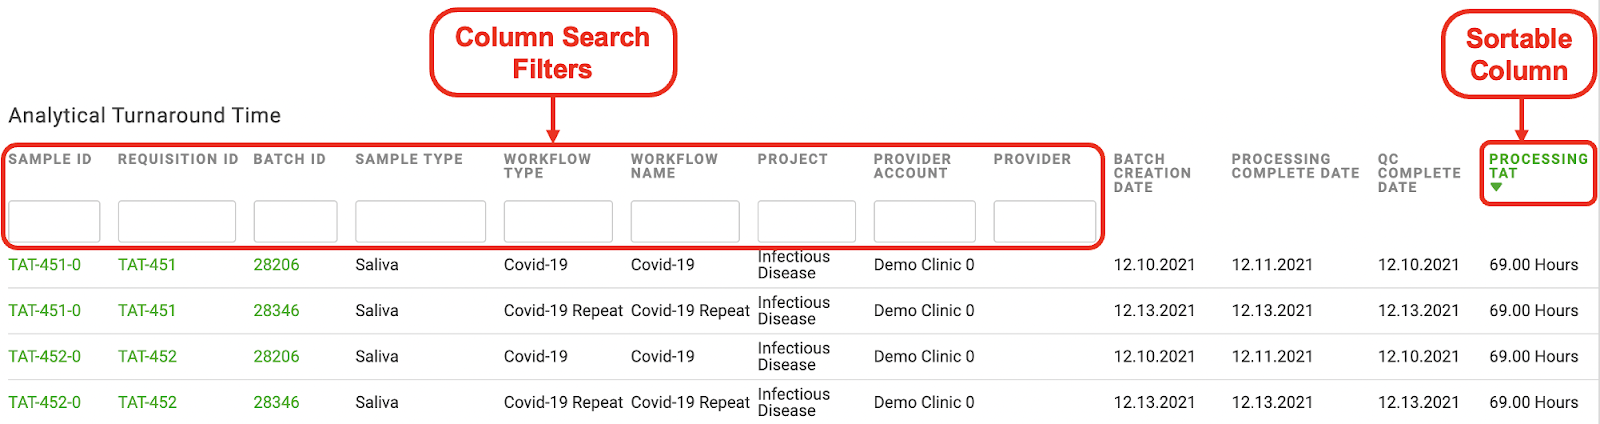Activate the Workflow Type search box

pos(558,221)
